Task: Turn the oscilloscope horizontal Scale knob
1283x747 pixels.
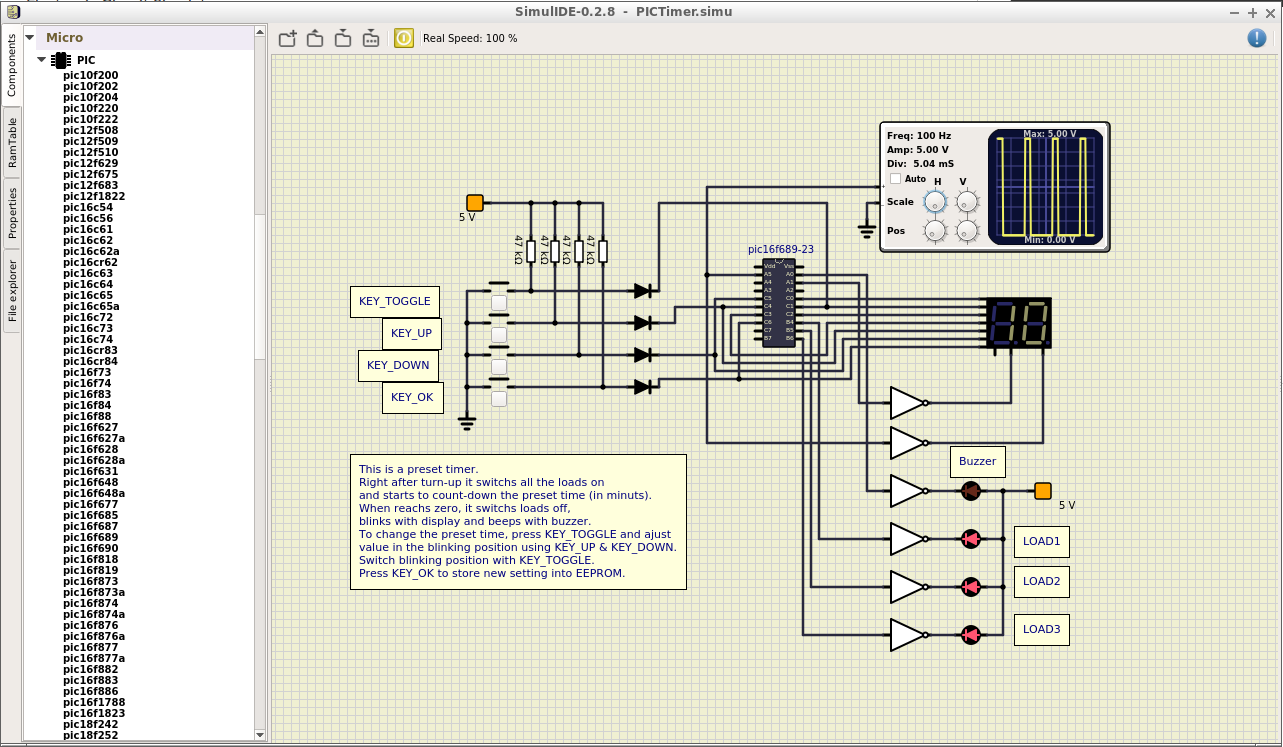Action: click(935, 203)
